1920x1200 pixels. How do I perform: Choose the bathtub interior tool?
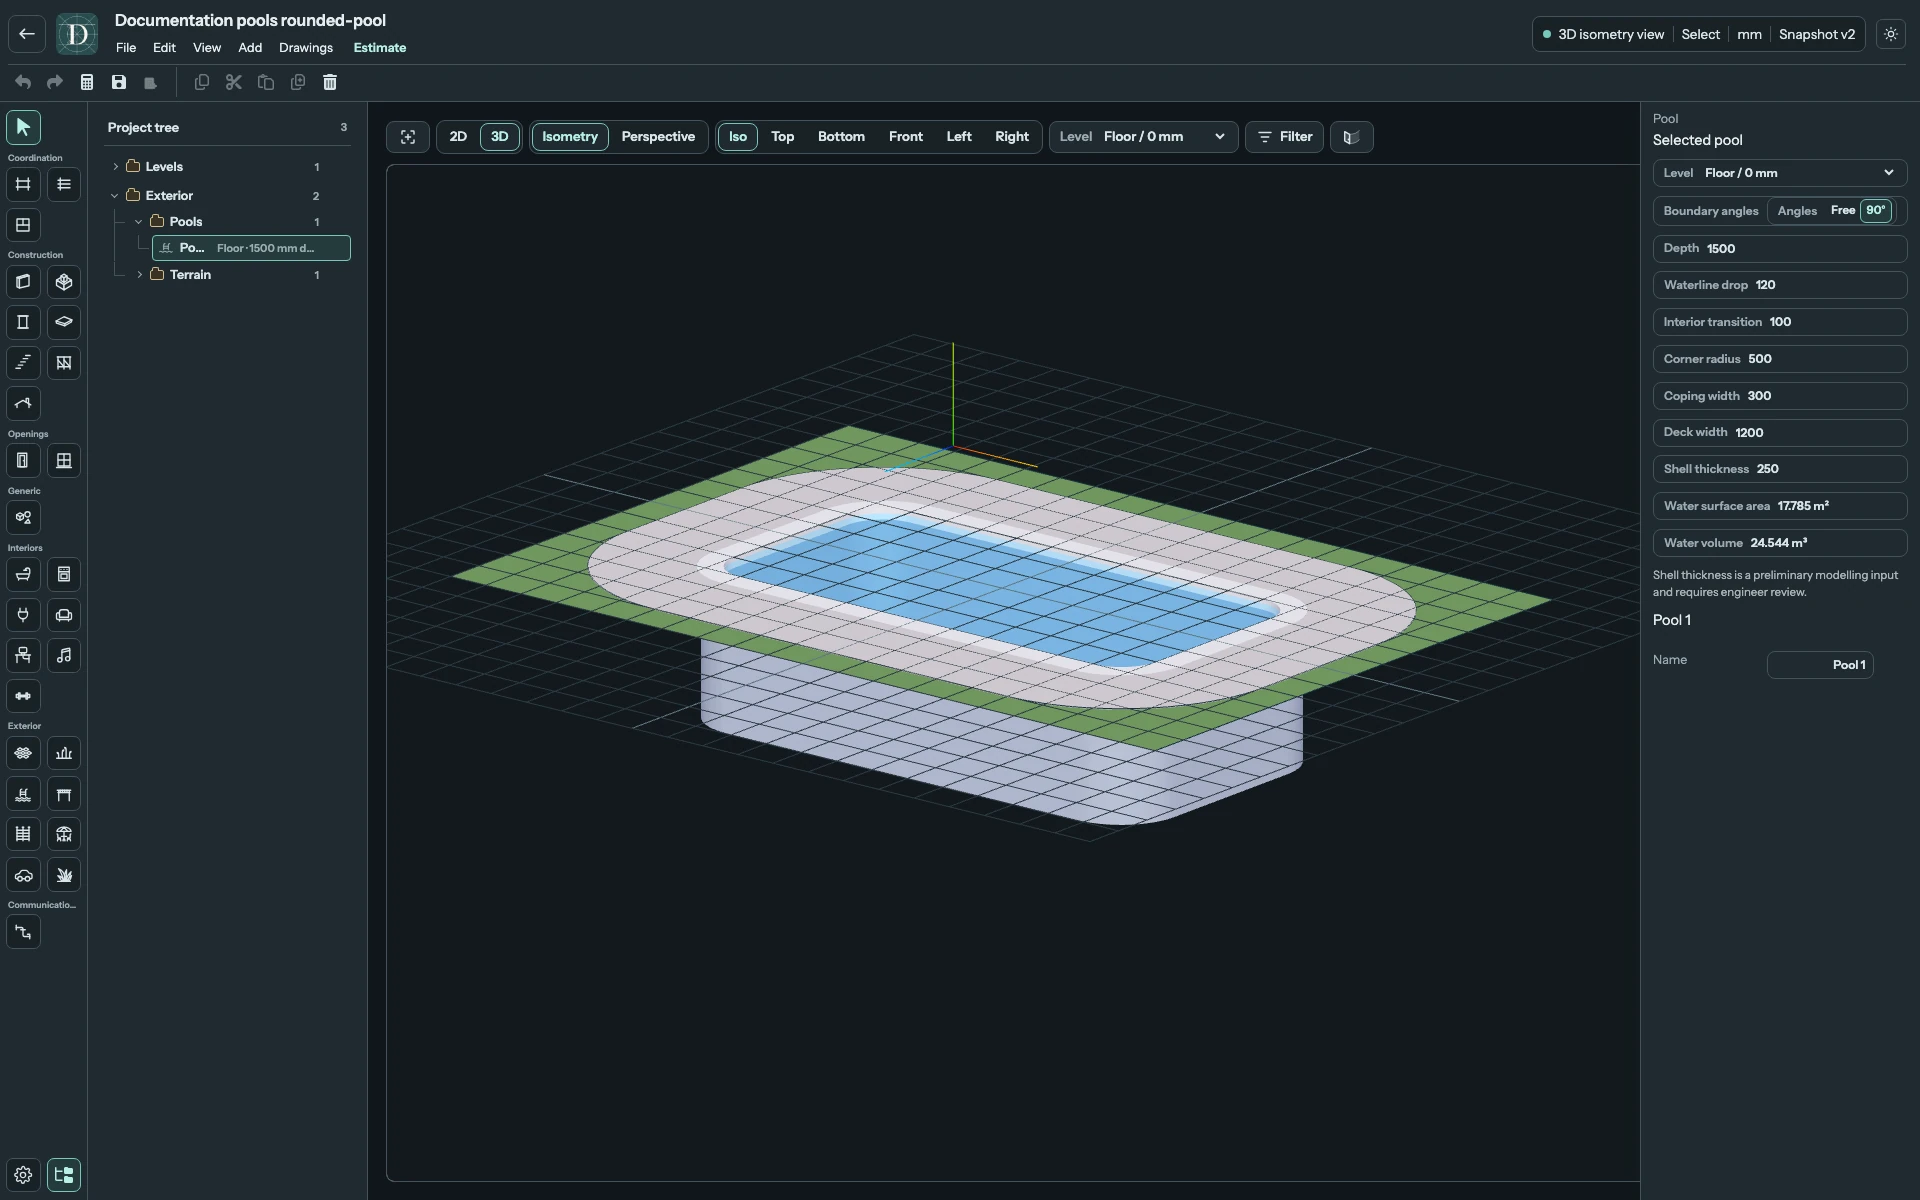click(x=23, y=575)
